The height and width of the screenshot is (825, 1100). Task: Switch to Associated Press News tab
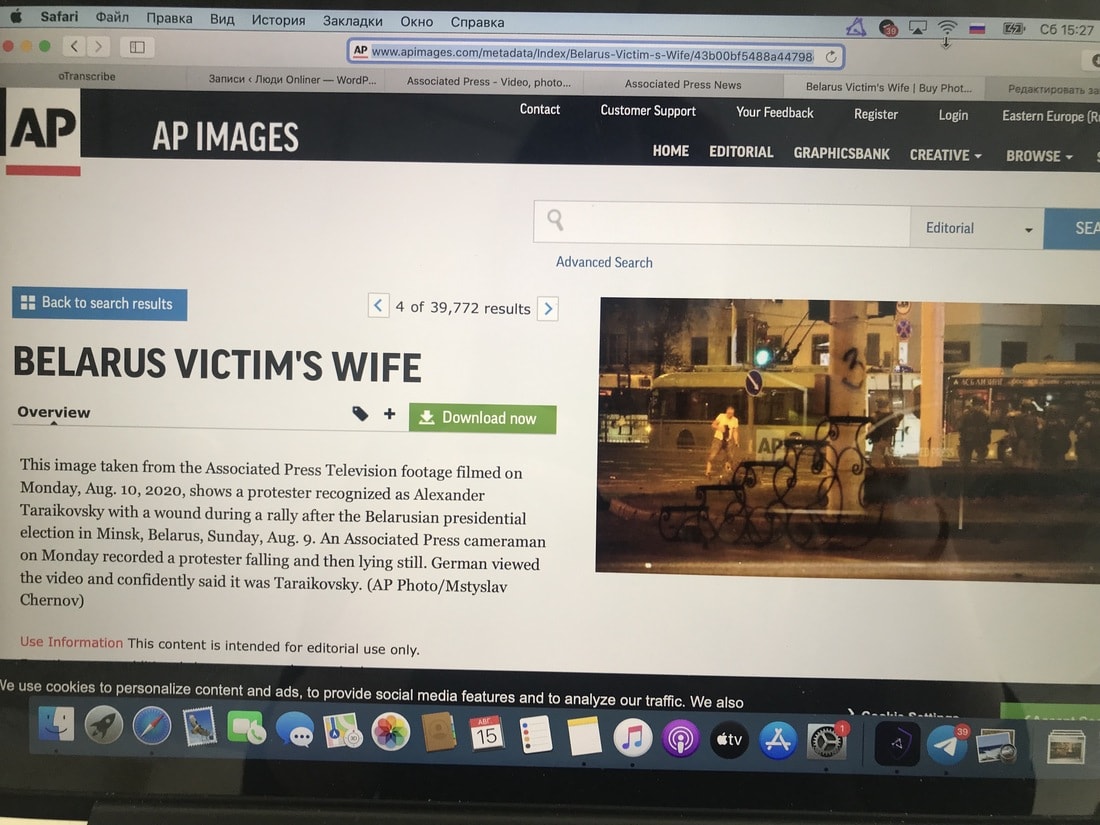pyautogui.click(x=683, y=84)
